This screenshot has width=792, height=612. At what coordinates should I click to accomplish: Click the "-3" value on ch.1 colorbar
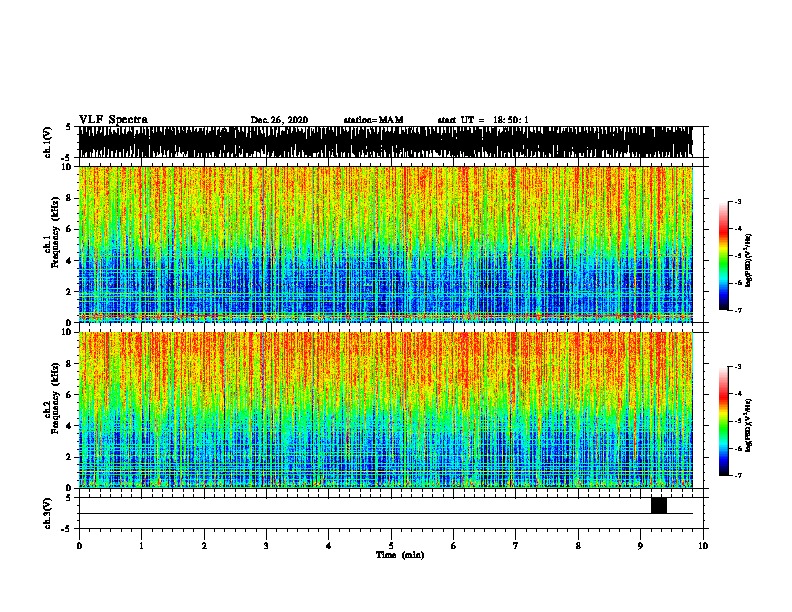(x=738, y=201)
